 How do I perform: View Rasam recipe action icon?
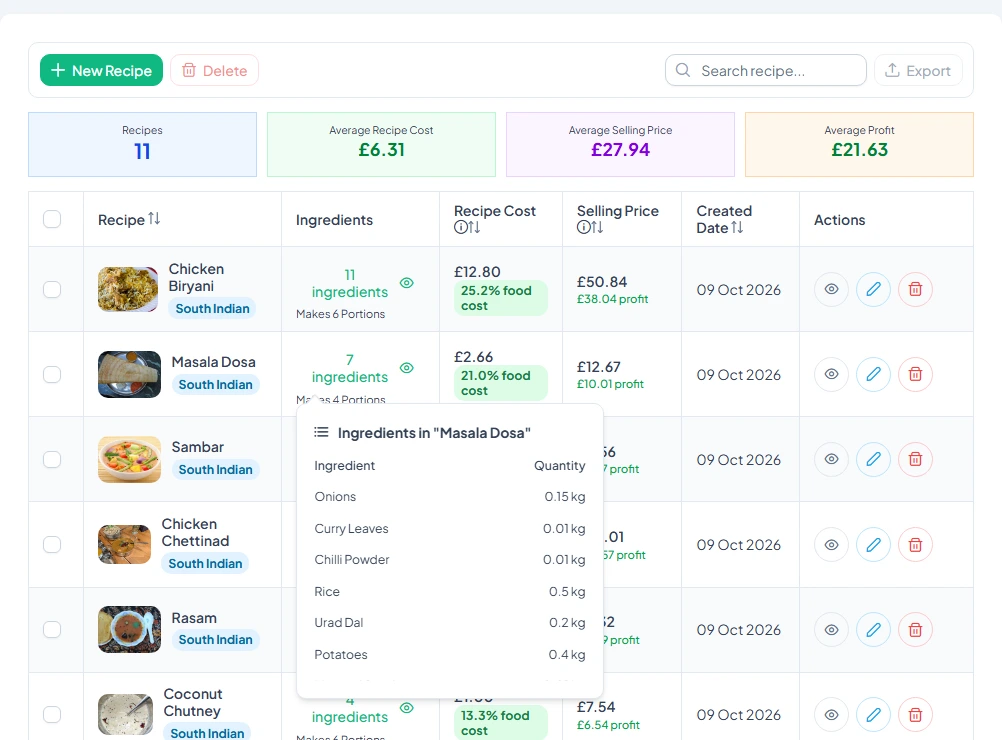click(831, 629)
